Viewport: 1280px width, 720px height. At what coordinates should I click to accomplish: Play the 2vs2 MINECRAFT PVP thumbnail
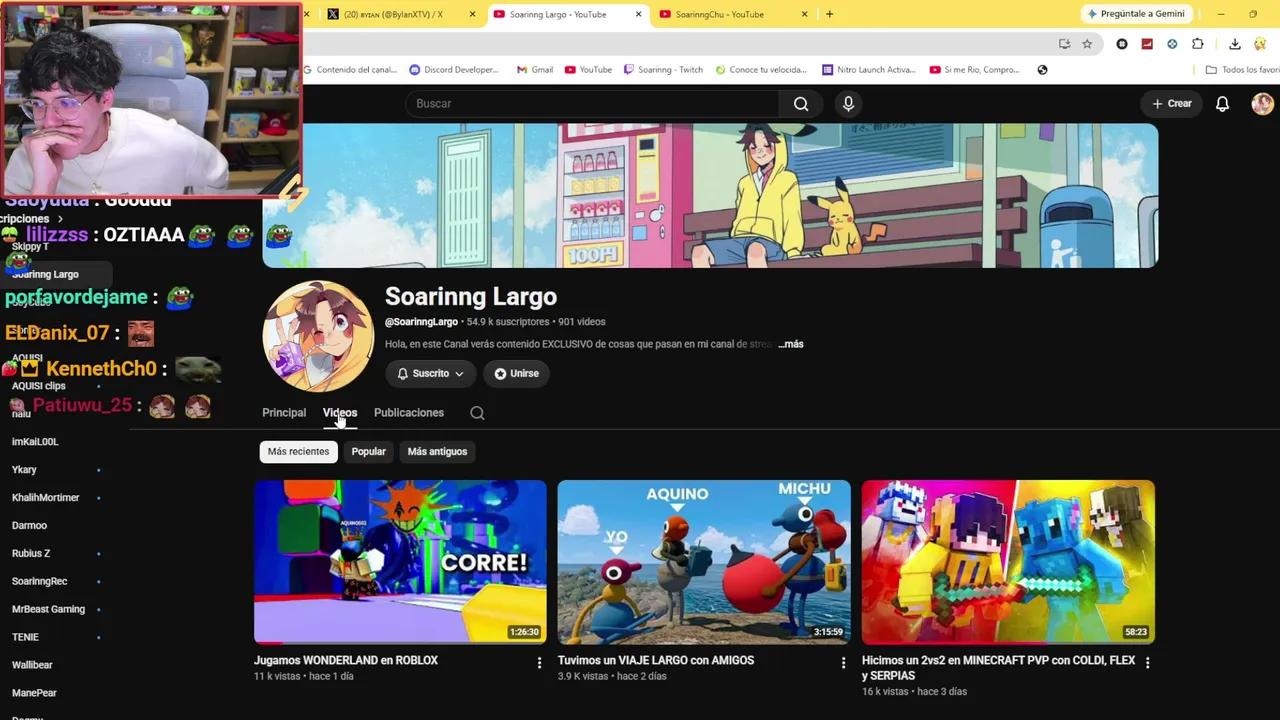(x=1008, y=562)
